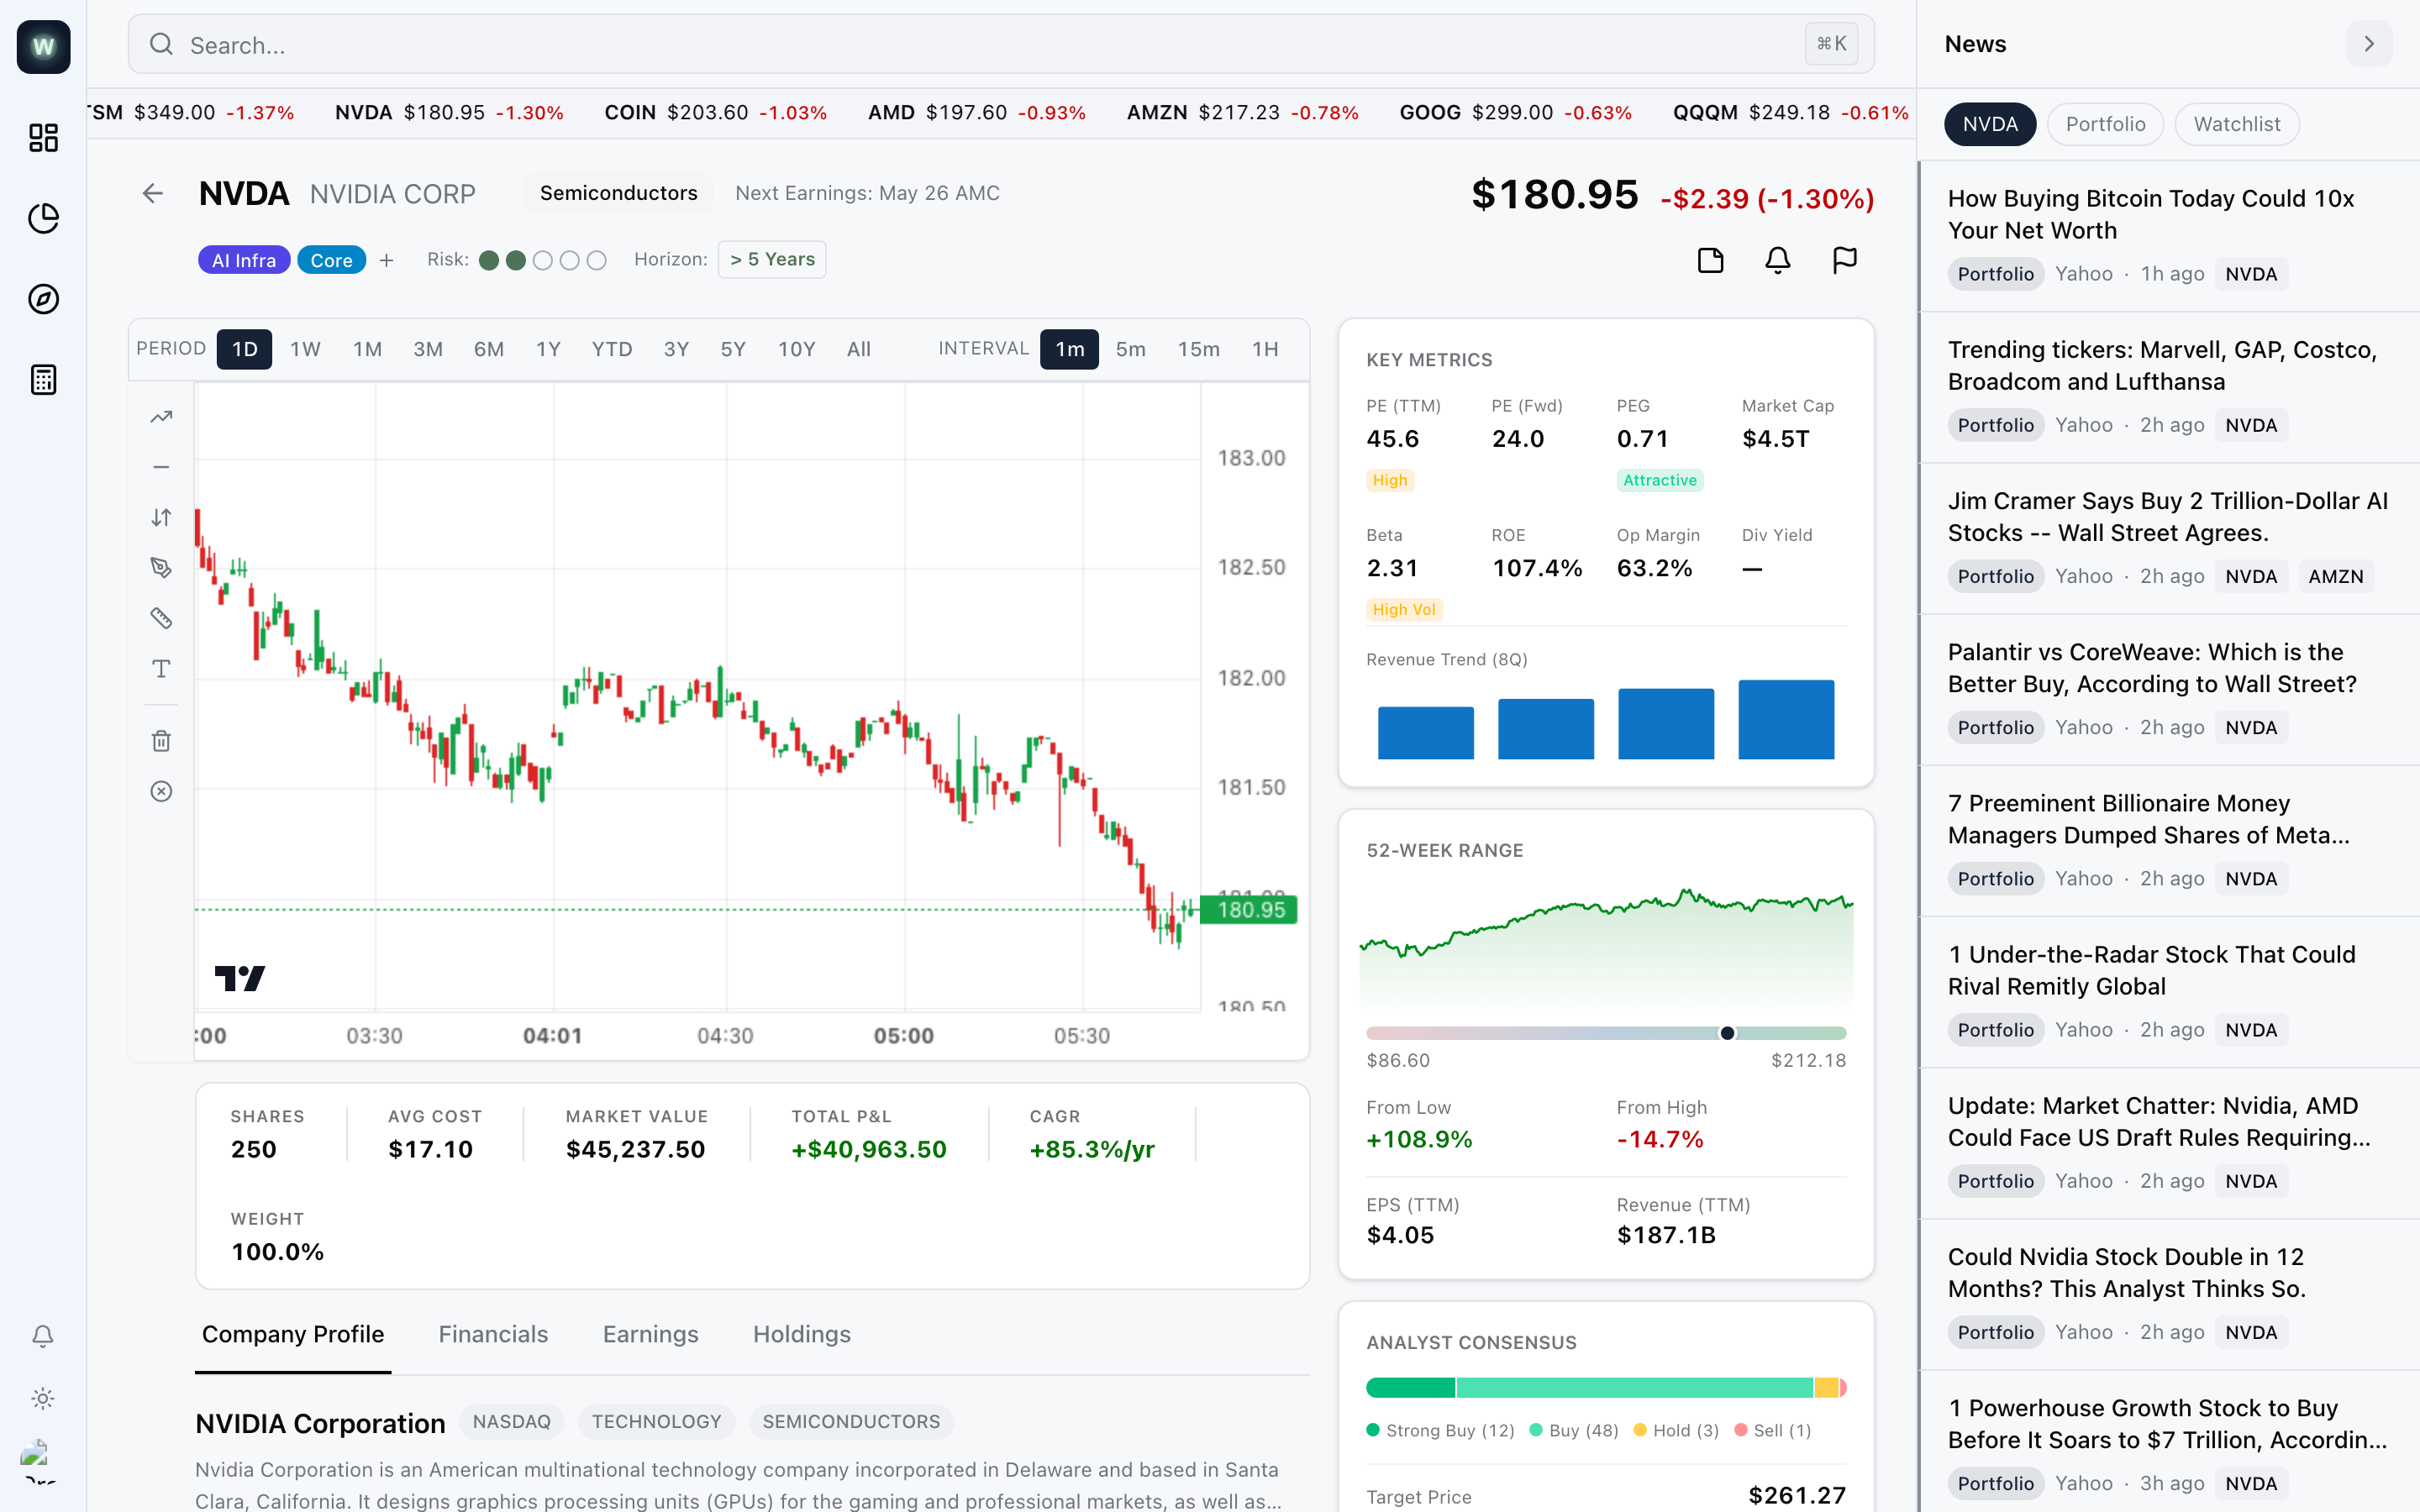
Task: Open the Horizon > 5 Years dropdown
Action: tap(772, 260)
